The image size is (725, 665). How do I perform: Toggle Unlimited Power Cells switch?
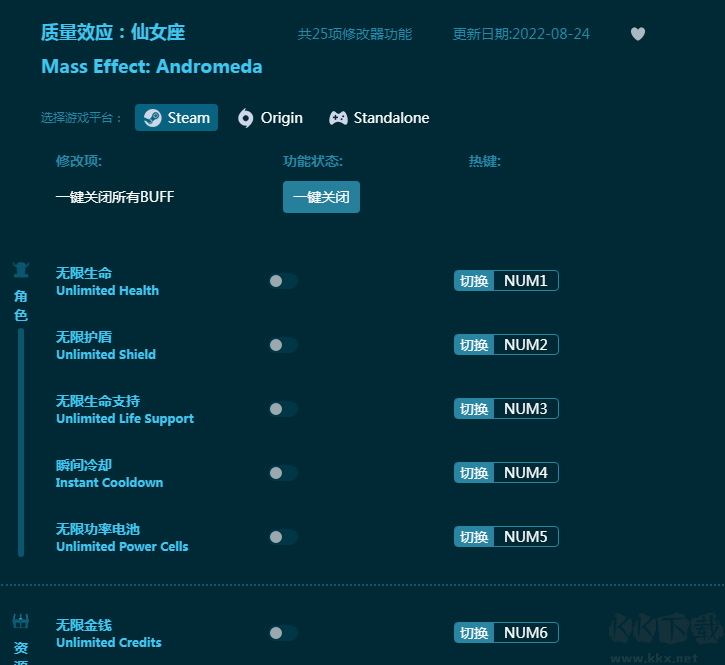(x=283, y=537)
